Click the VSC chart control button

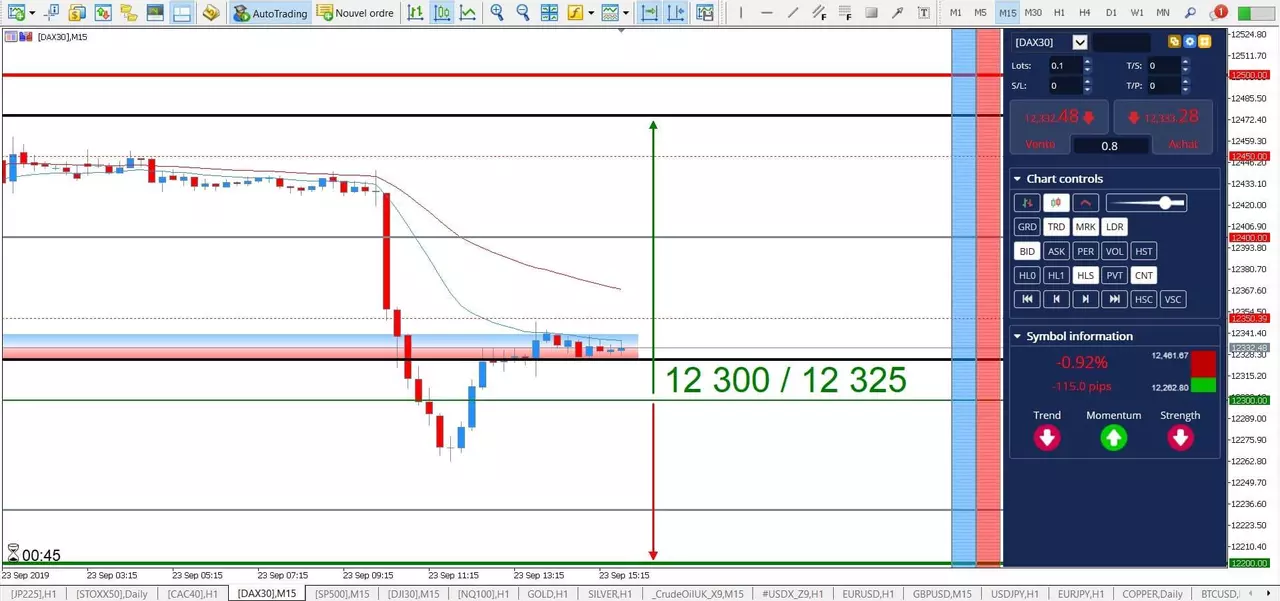[x=1173, y=299]
